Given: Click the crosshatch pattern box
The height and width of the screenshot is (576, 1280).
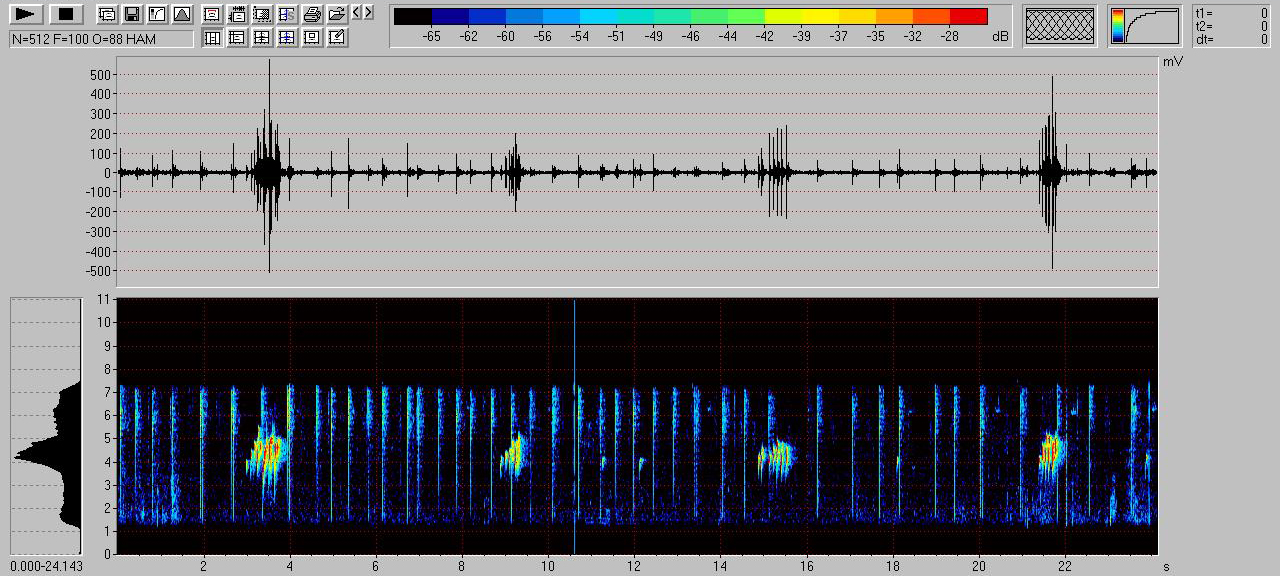Looking at the screenshot, I should [x=1060, y=26].
